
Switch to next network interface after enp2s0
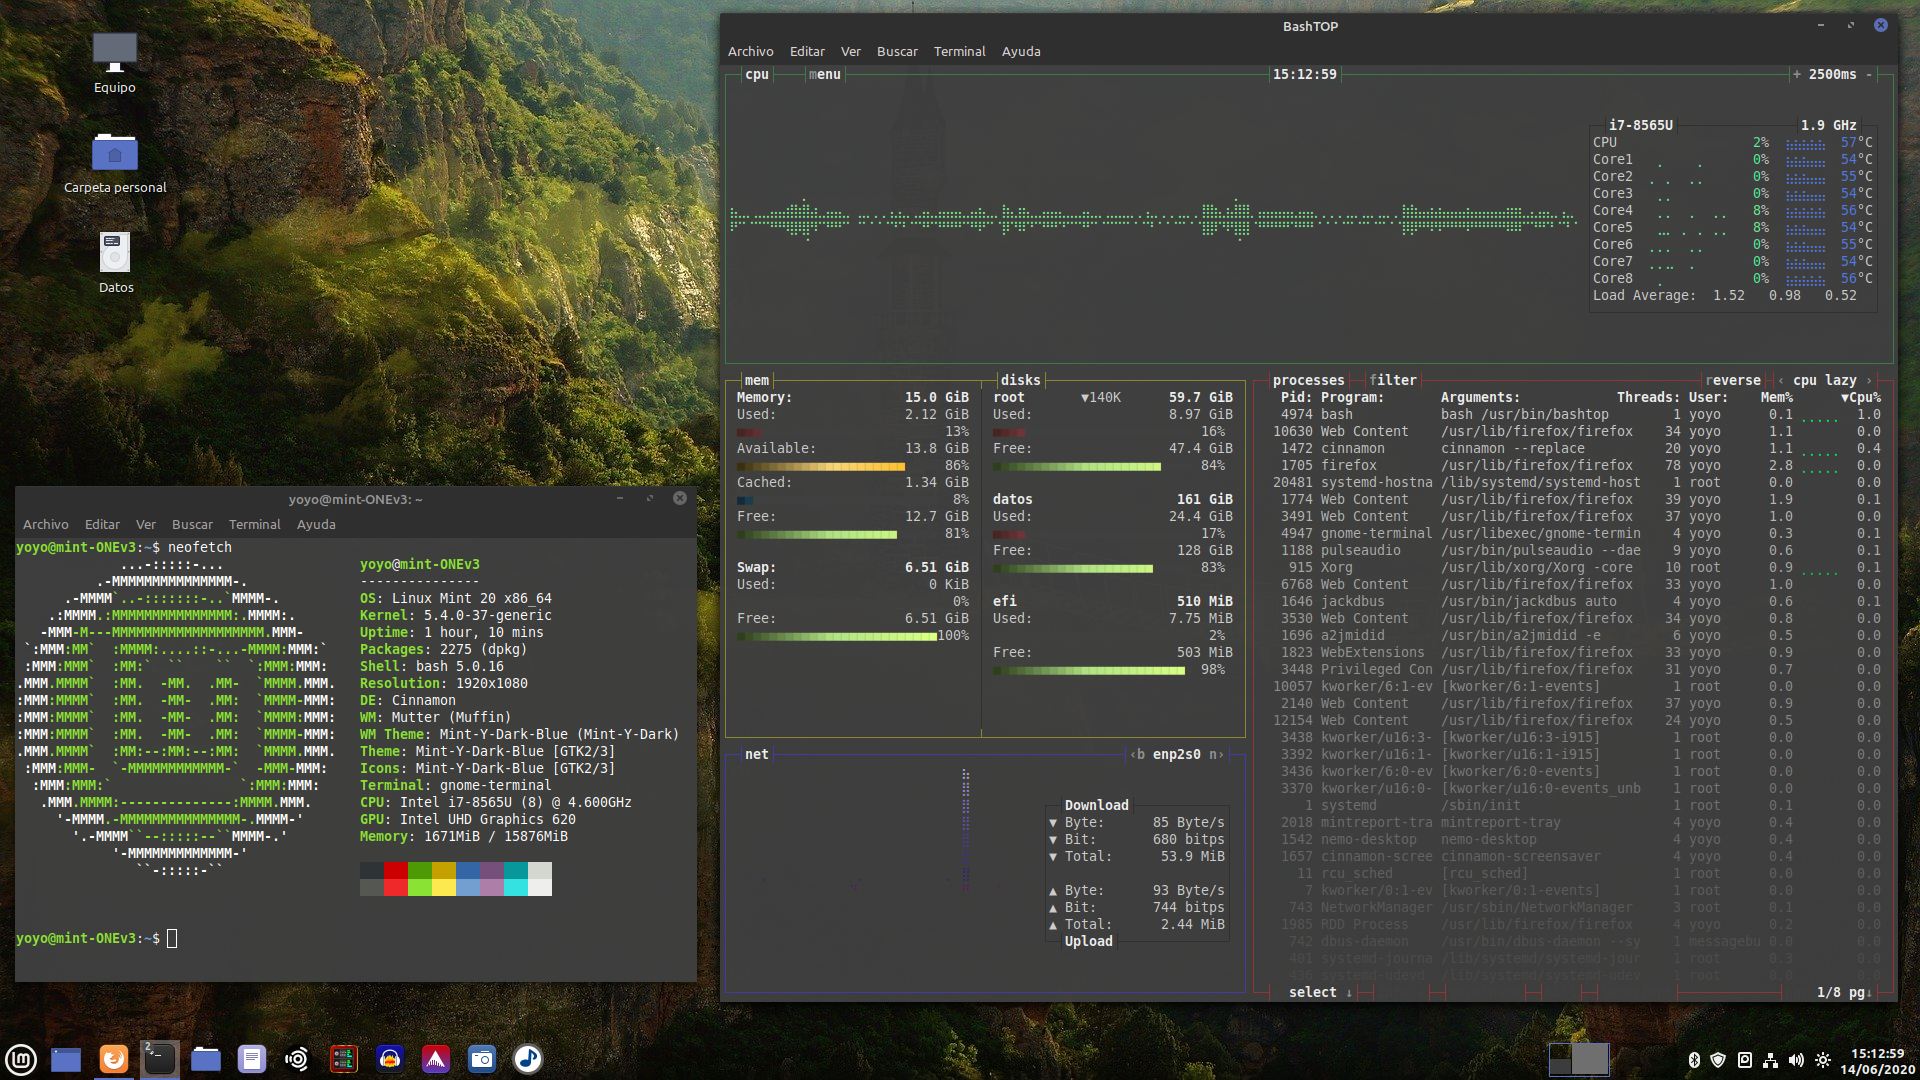(1215, 754)
